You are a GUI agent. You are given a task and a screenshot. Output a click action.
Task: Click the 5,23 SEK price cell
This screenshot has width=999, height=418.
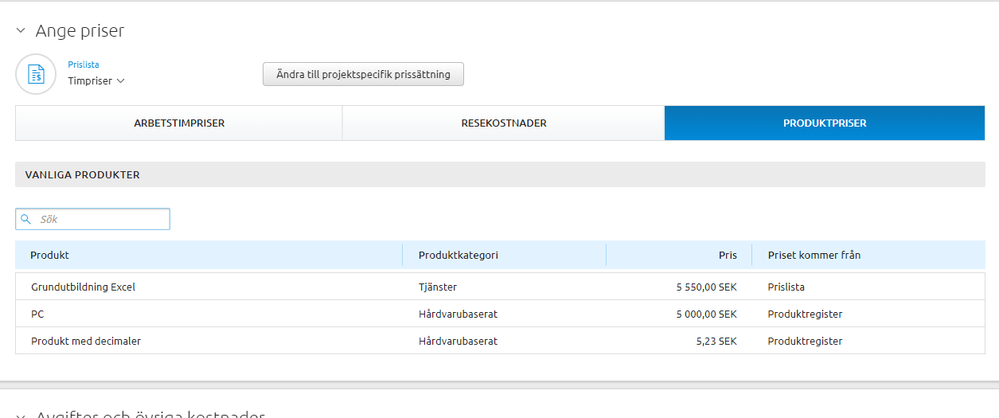click(x=717, y=341)
